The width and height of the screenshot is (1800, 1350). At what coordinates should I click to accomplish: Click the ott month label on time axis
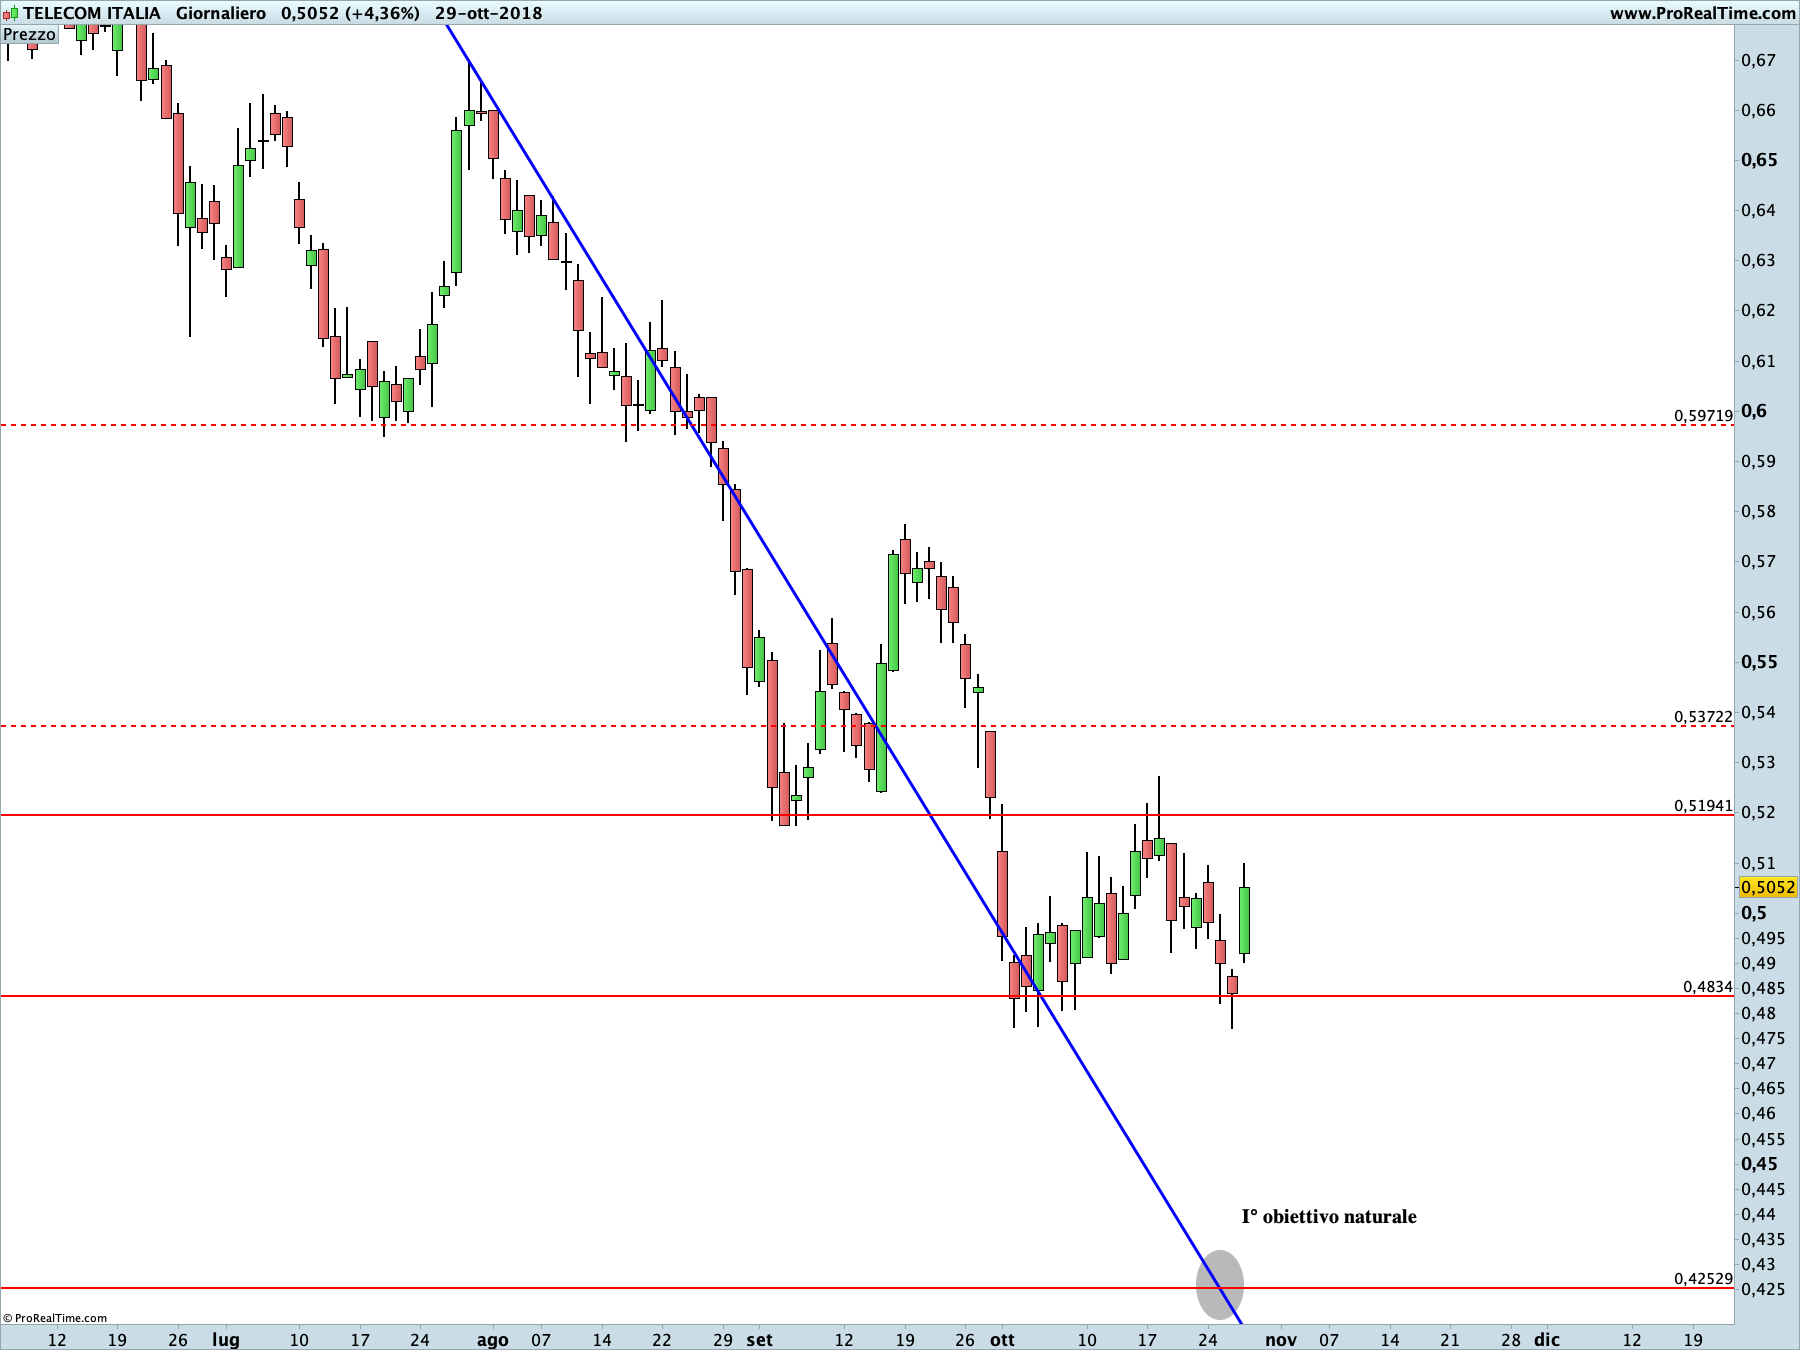coord(1002,1340)
